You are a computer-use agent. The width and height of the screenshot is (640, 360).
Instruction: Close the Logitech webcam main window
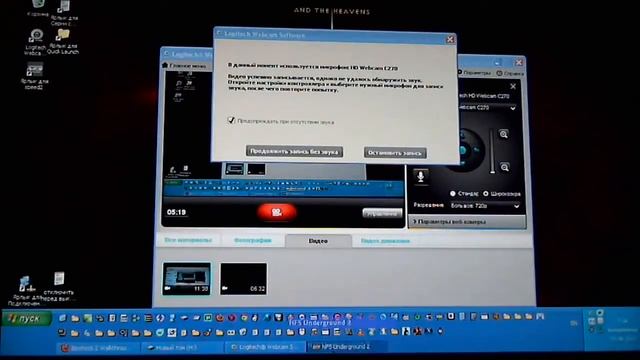[518, 62]
